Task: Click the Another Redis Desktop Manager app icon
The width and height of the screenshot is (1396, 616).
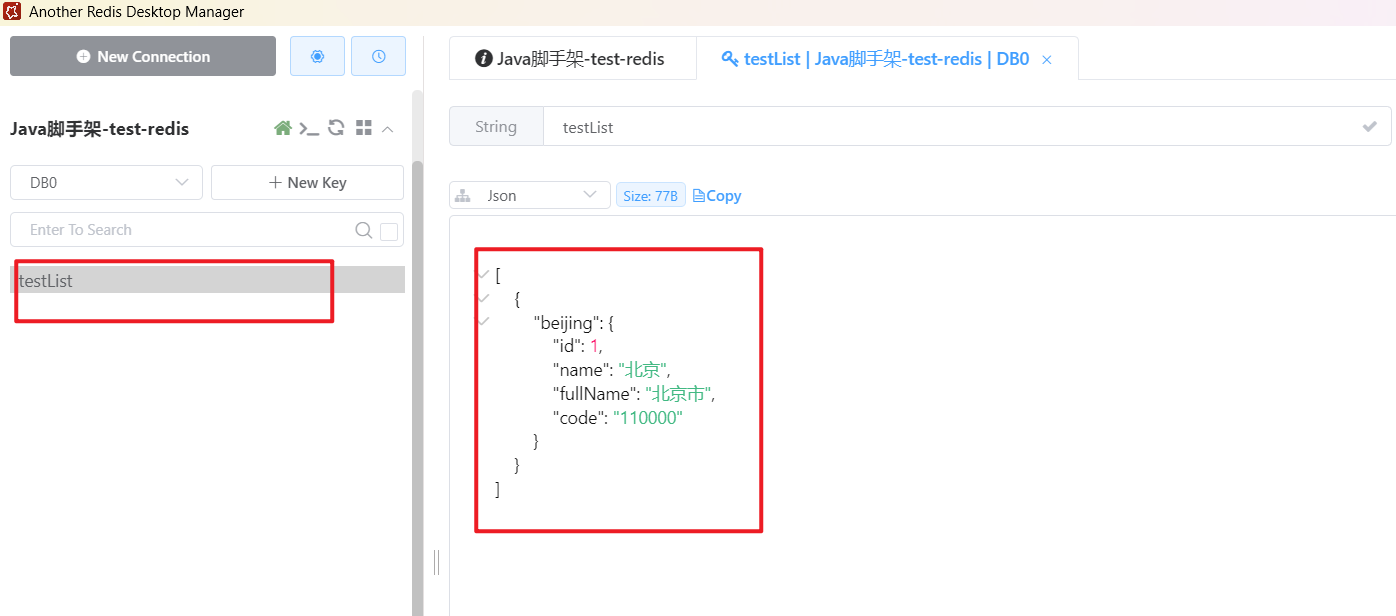Action: [12, 12]
